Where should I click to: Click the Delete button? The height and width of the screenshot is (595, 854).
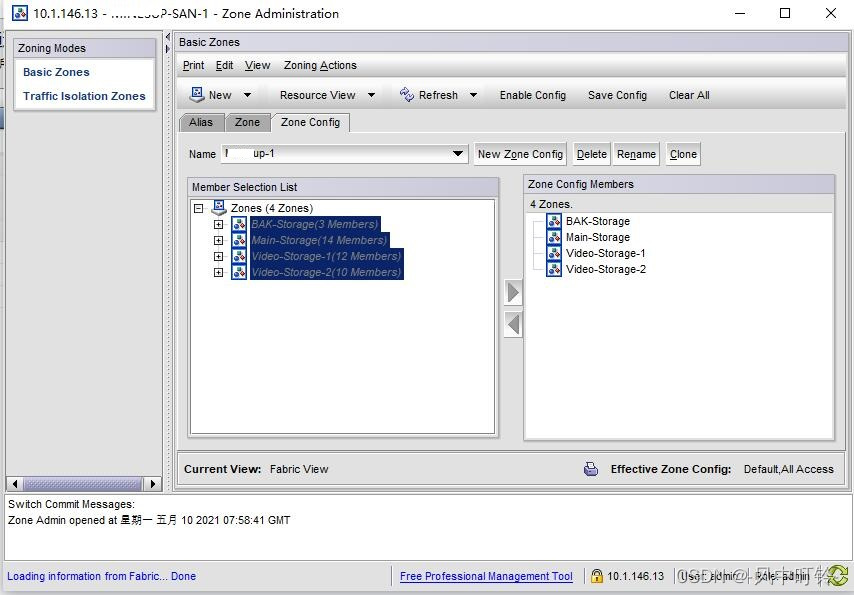591,154
